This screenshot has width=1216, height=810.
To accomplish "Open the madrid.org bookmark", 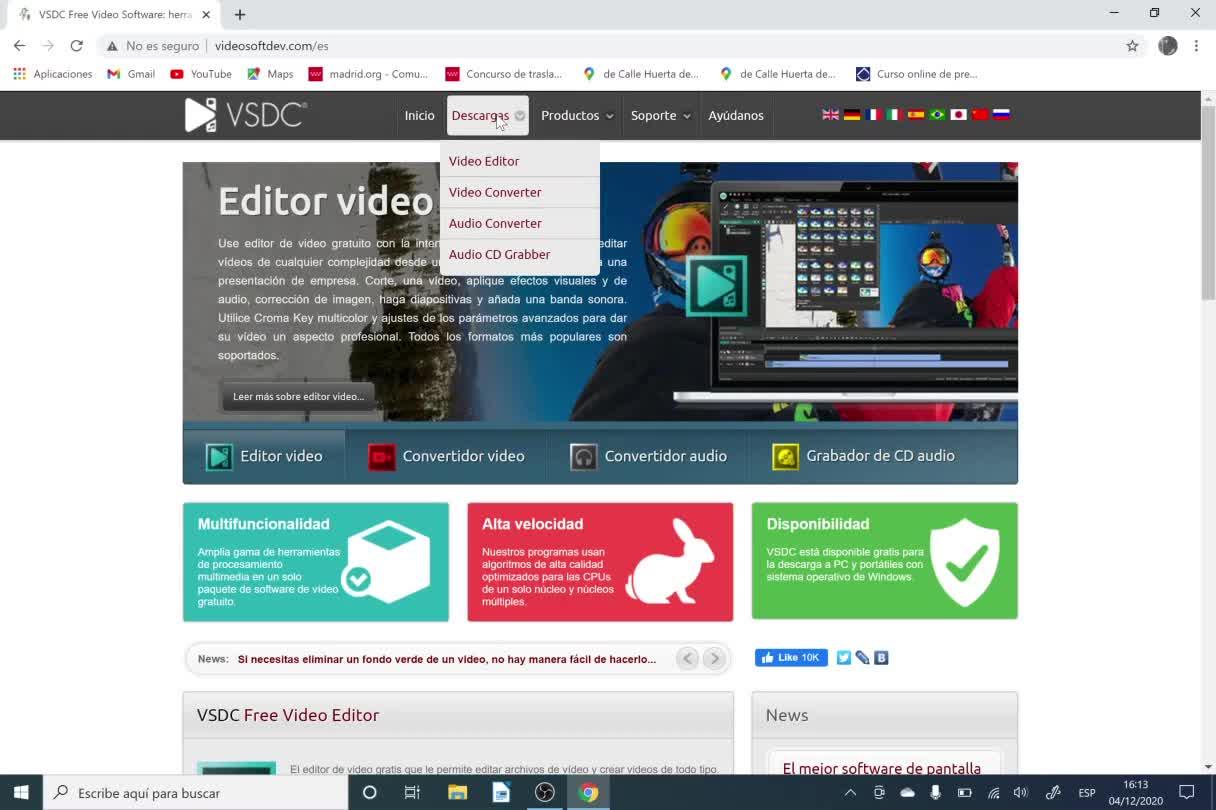I will tap(369, 74).
